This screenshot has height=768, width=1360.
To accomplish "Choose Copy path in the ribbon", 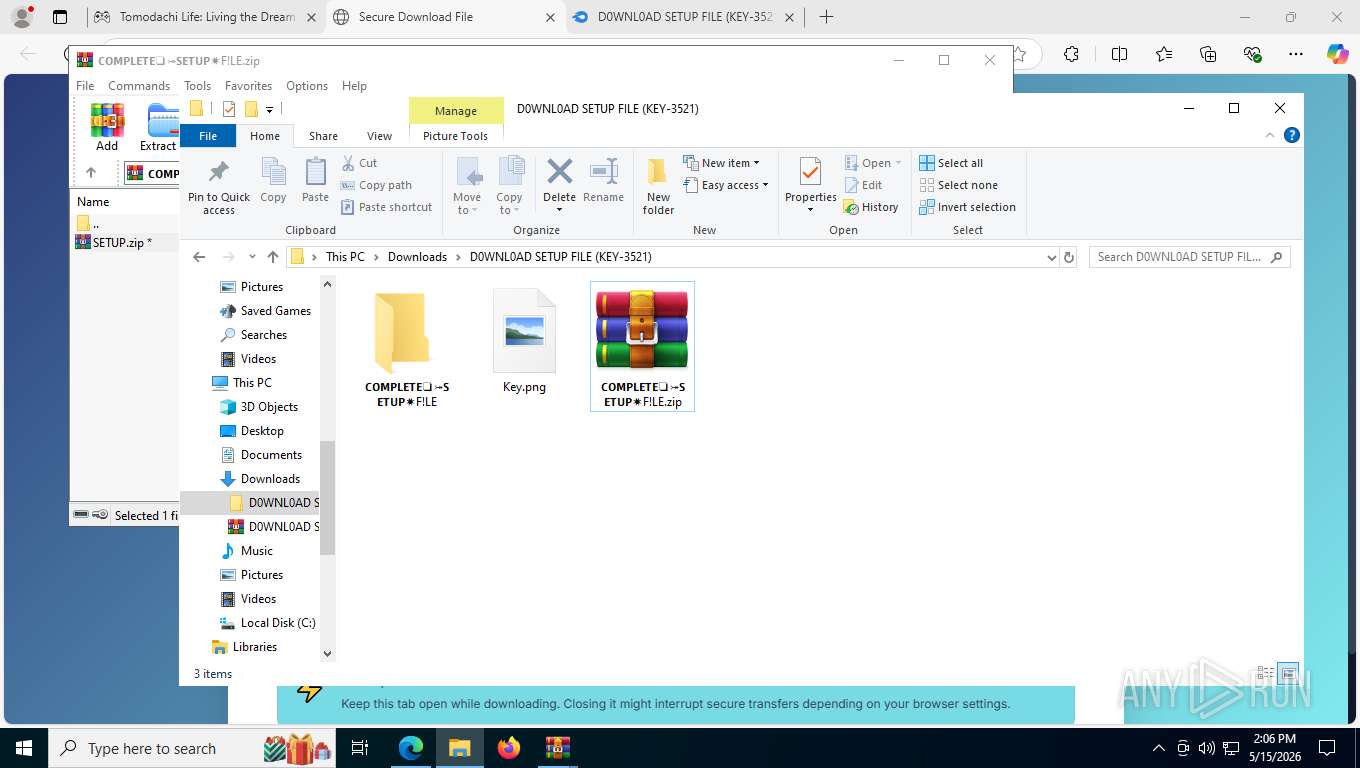I will pos(376,185).
